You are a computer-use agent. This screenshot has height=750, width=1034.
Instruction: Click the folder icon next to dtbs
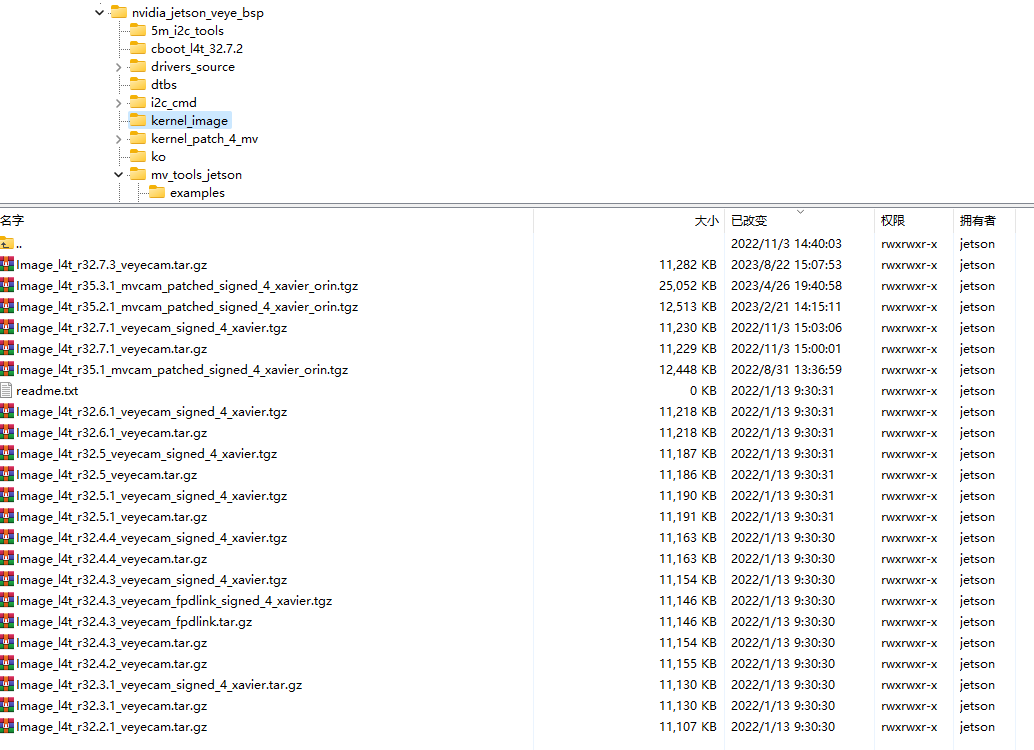pos(138,85)
